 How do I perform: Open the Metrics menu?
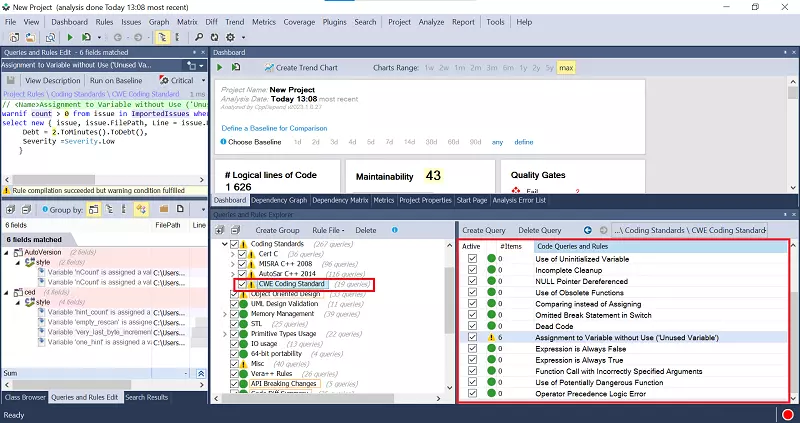pyautogui.click(x=264, y=22)
